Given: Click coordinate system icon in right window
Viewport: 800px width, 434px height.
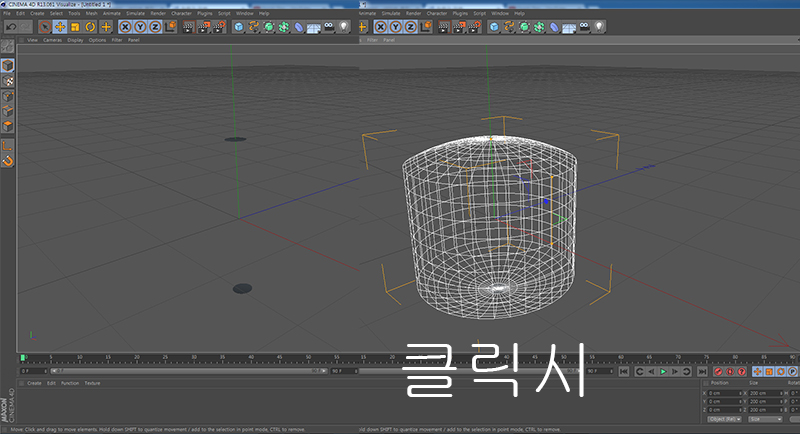Looking at the screenshot, I should coord(426,27).
